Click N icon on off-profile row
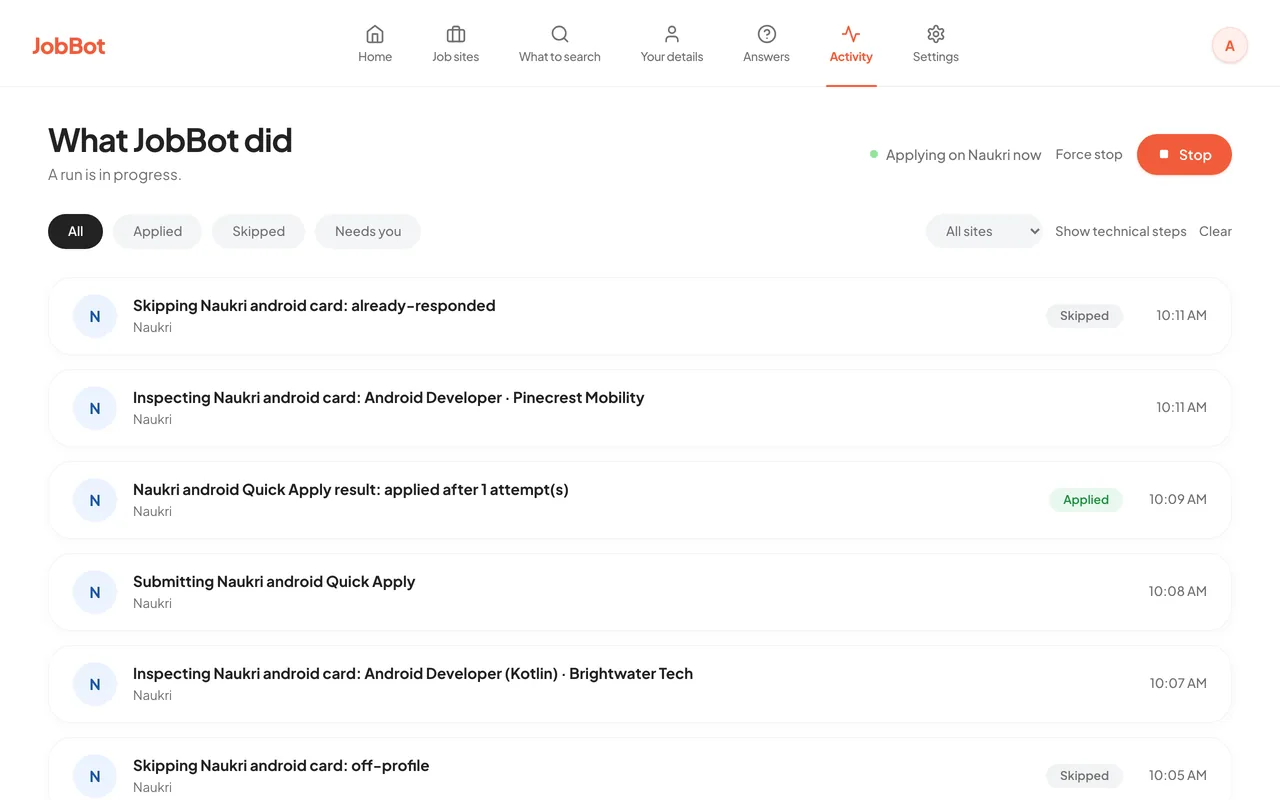The width and height of the screenshot is (1280, 800). click(95, 776)
